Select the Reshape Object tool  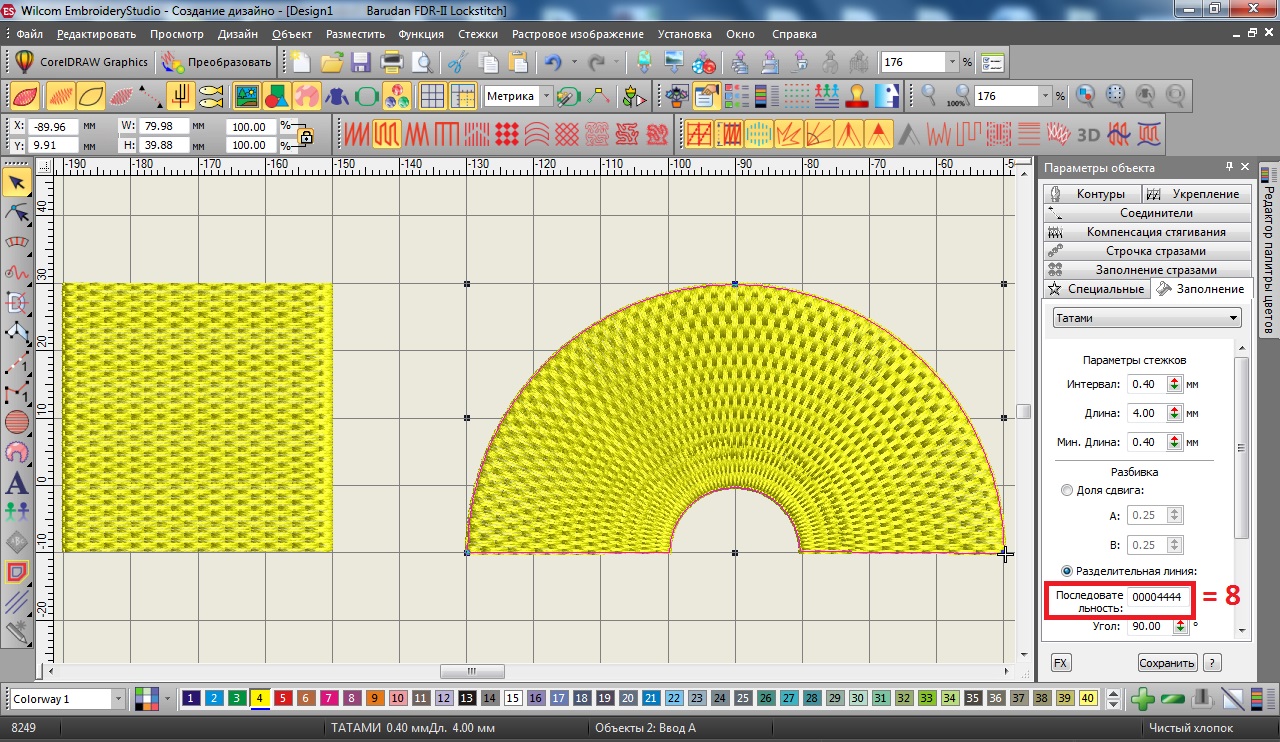pos(17,212)
